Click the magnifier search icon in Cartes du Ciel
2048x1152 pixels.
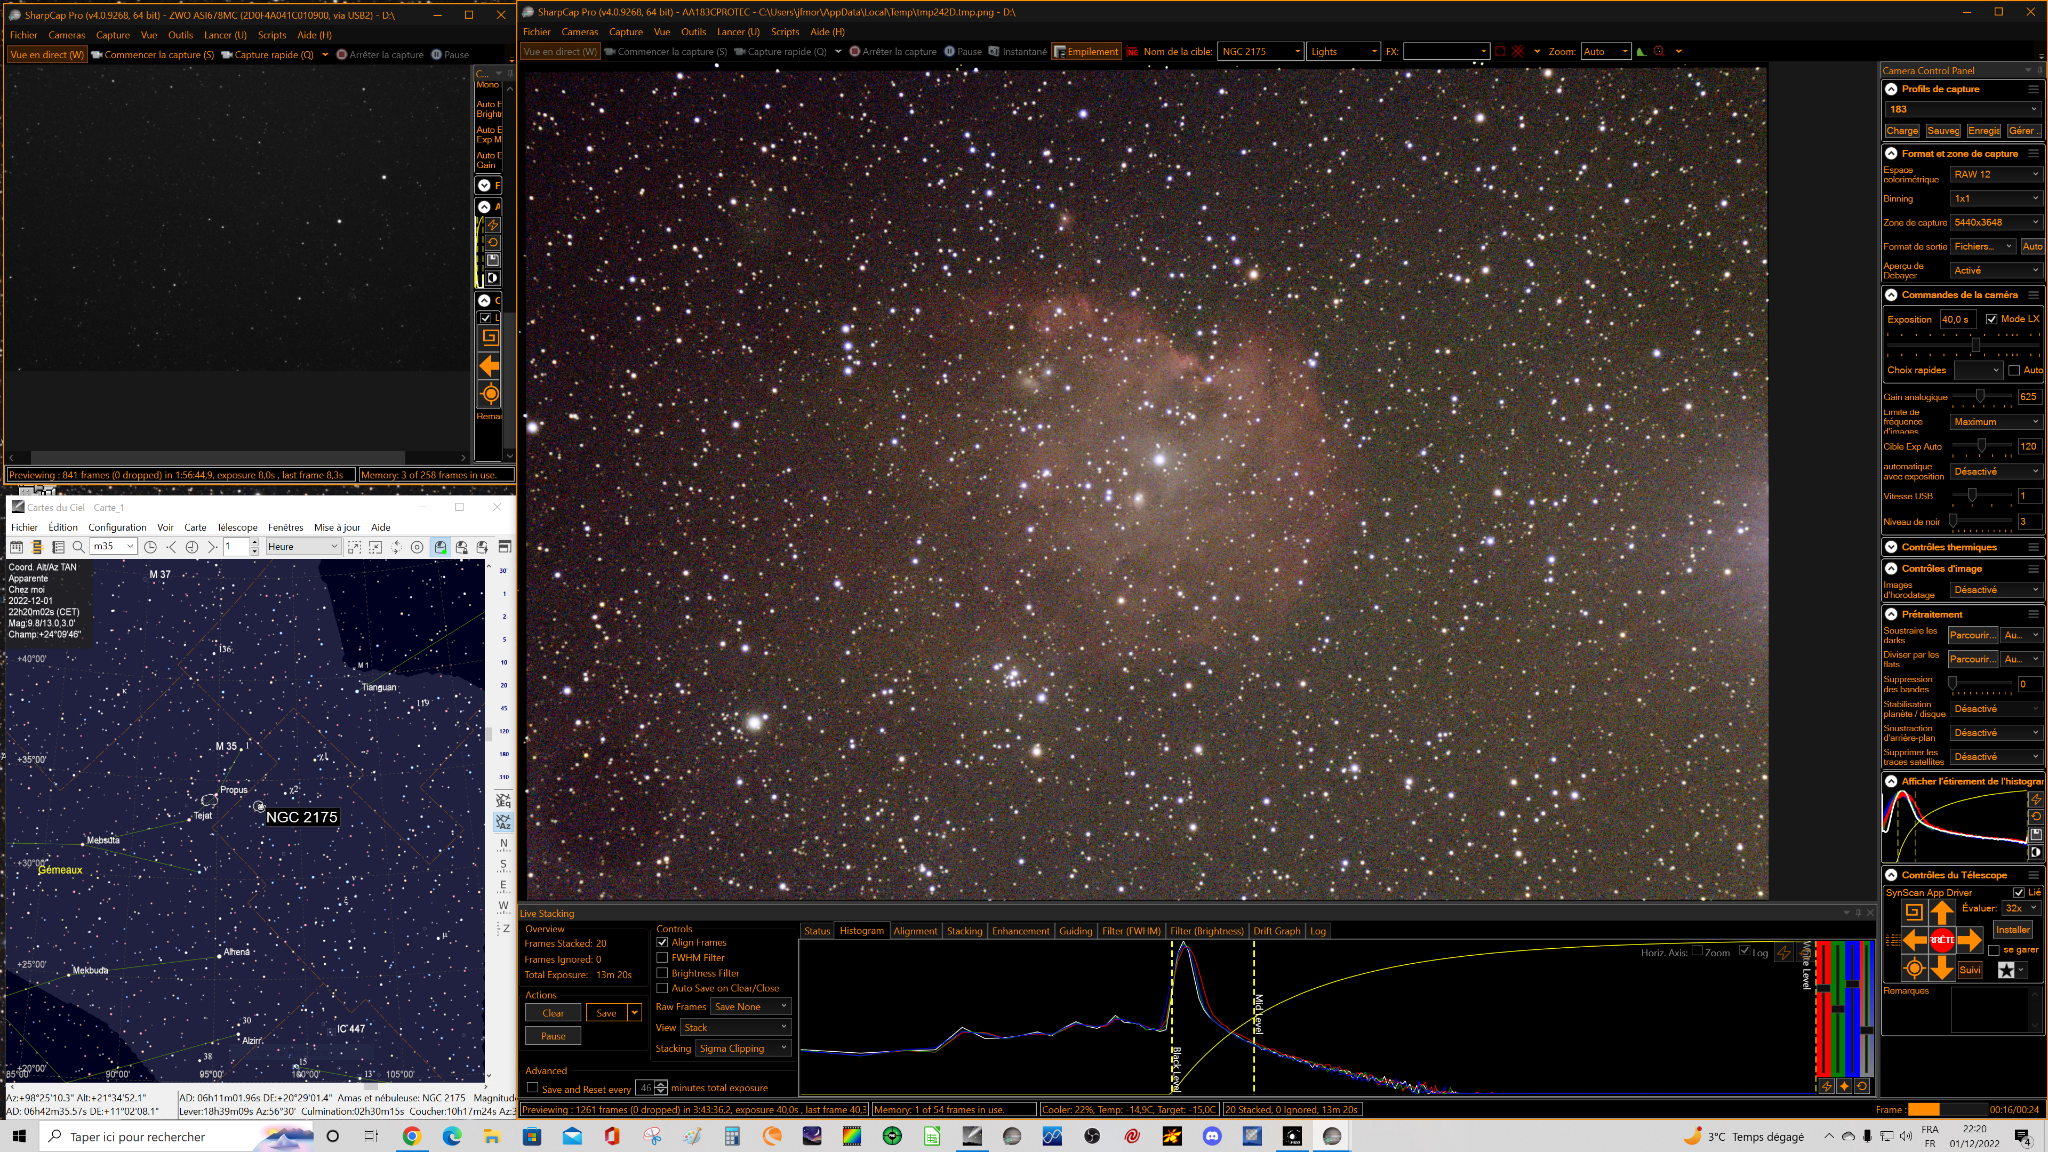(78, 547)
